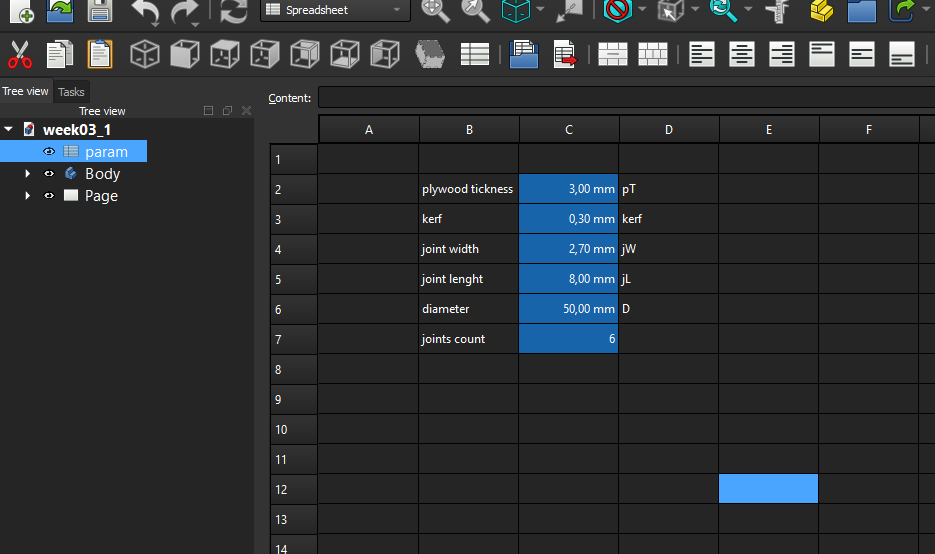
Task: Align cell content right
Action: [x=782, y=54]
